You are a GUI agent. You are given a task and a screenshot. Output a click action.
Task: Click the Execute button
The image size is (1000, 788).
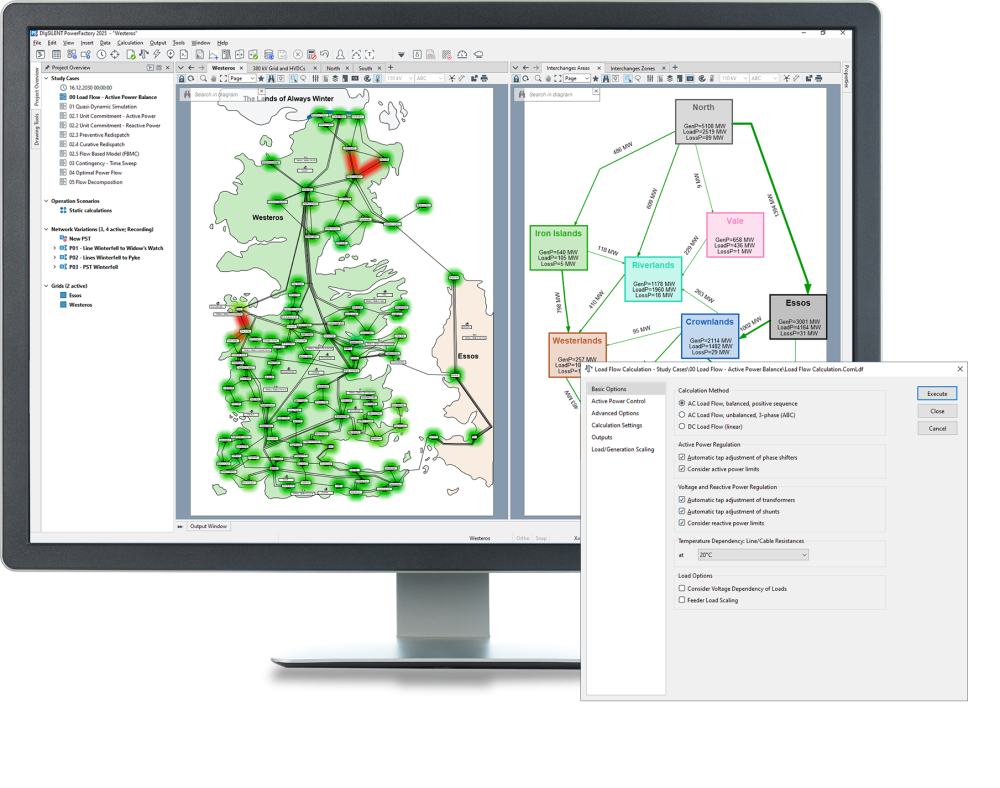coord(937,394)
